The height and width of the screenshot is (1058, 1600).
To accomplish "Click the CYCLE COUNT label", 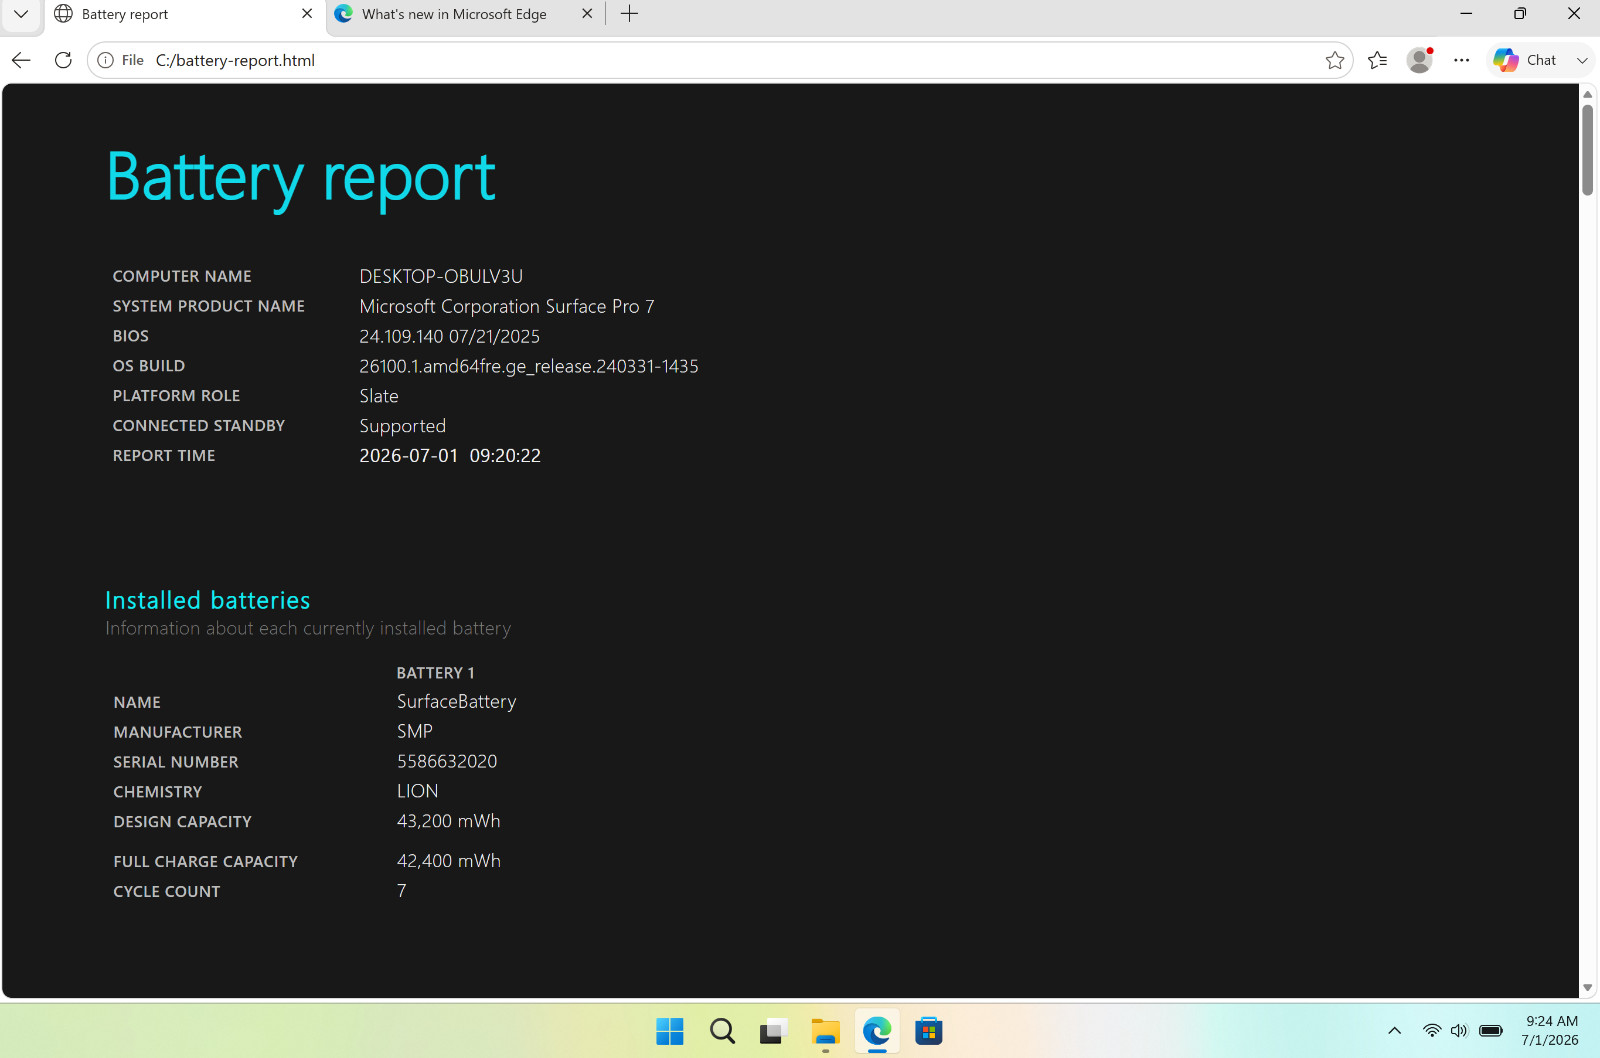I will point(167,892).
